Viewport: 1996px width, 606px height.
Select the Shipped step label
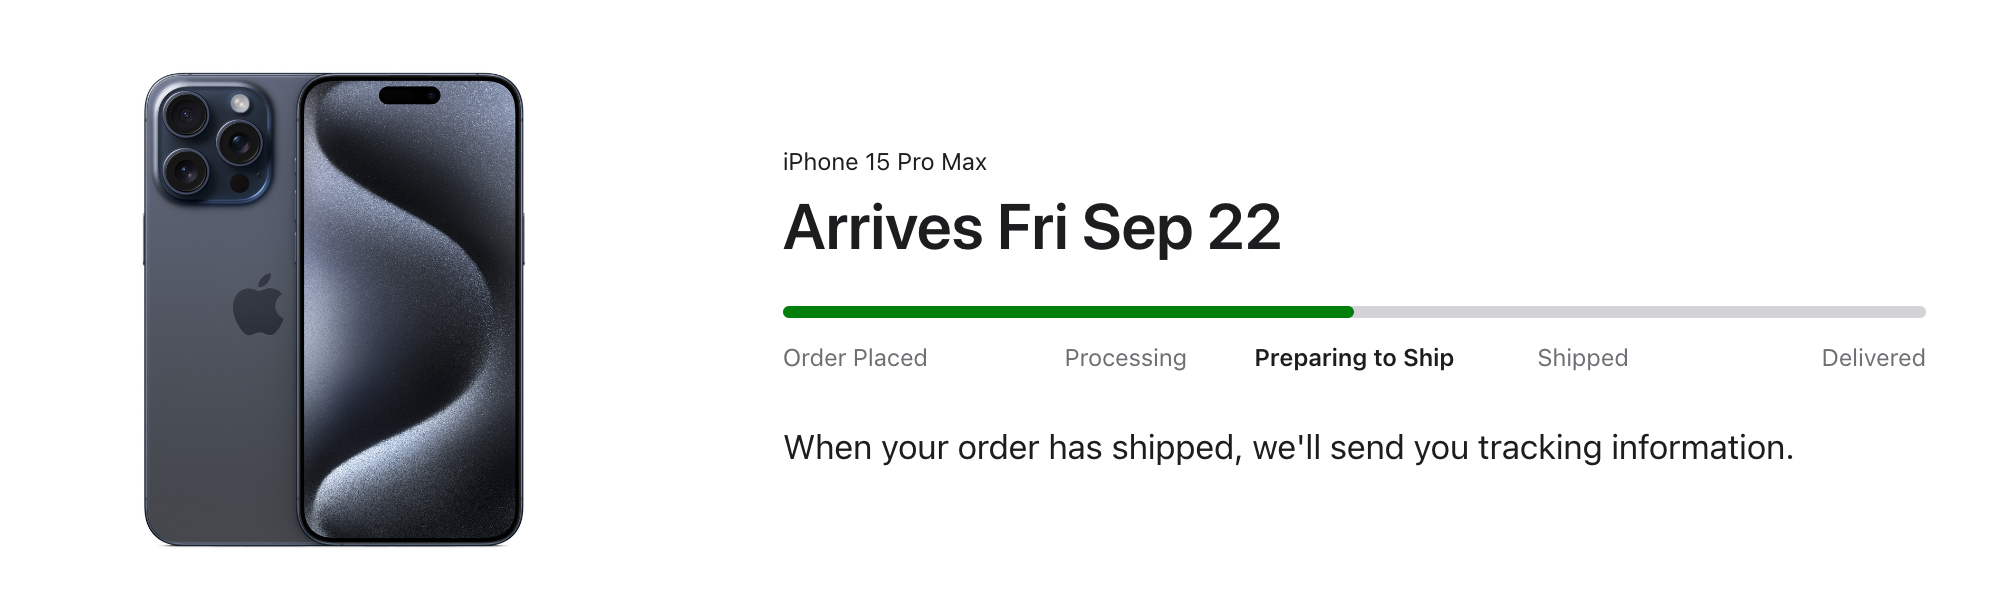click(1582, 358)
